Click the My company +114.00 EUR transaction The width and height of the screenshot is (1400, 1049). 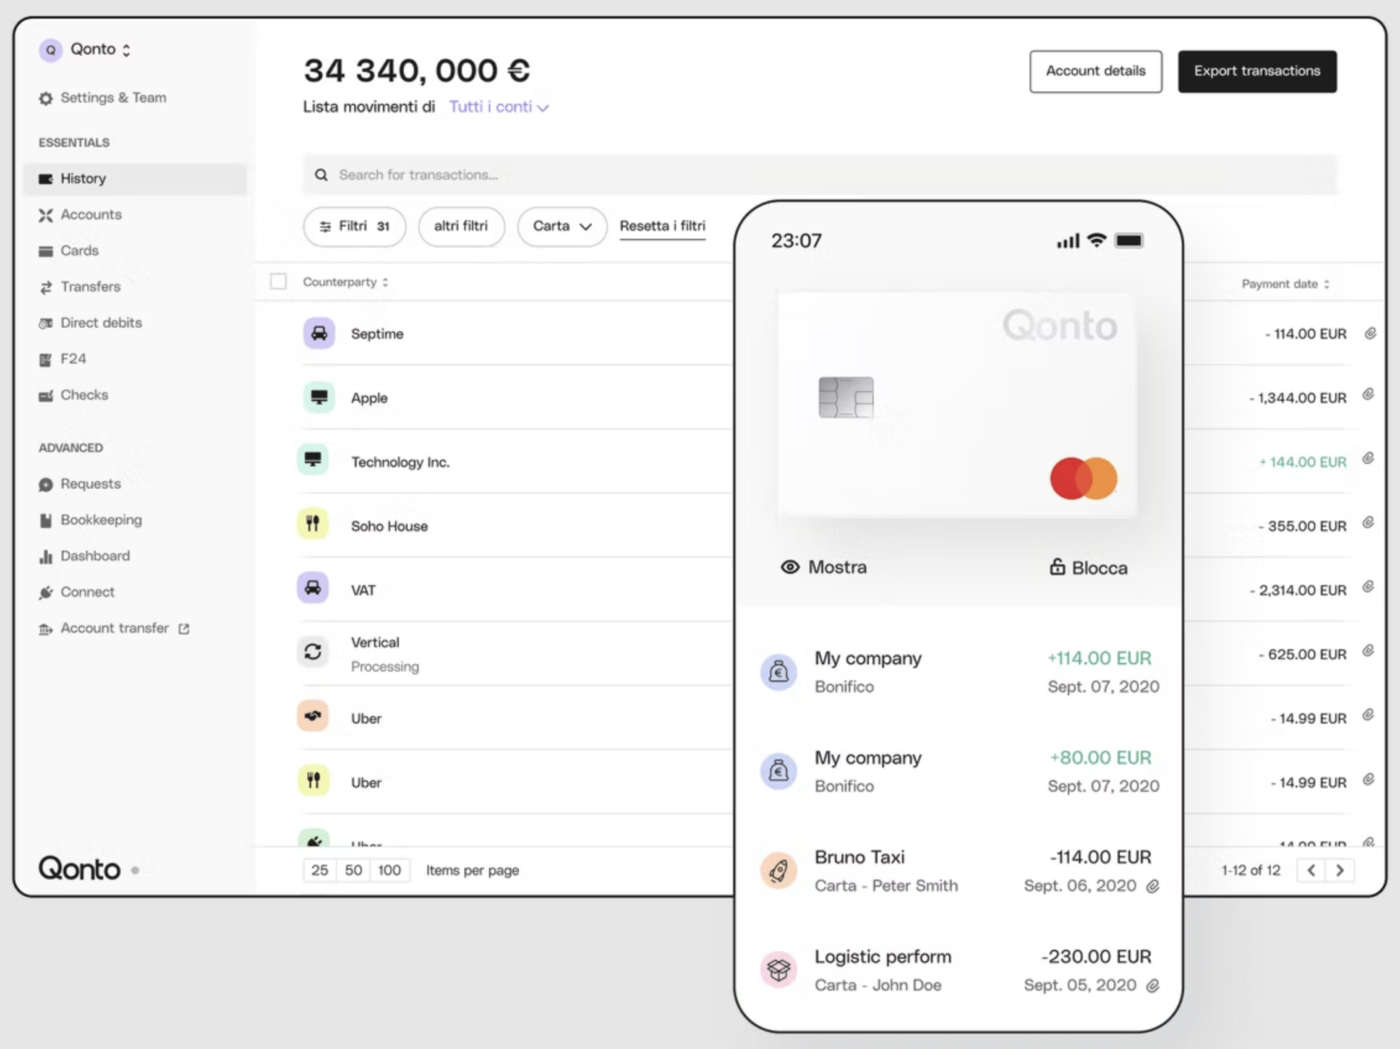[959, 672]
